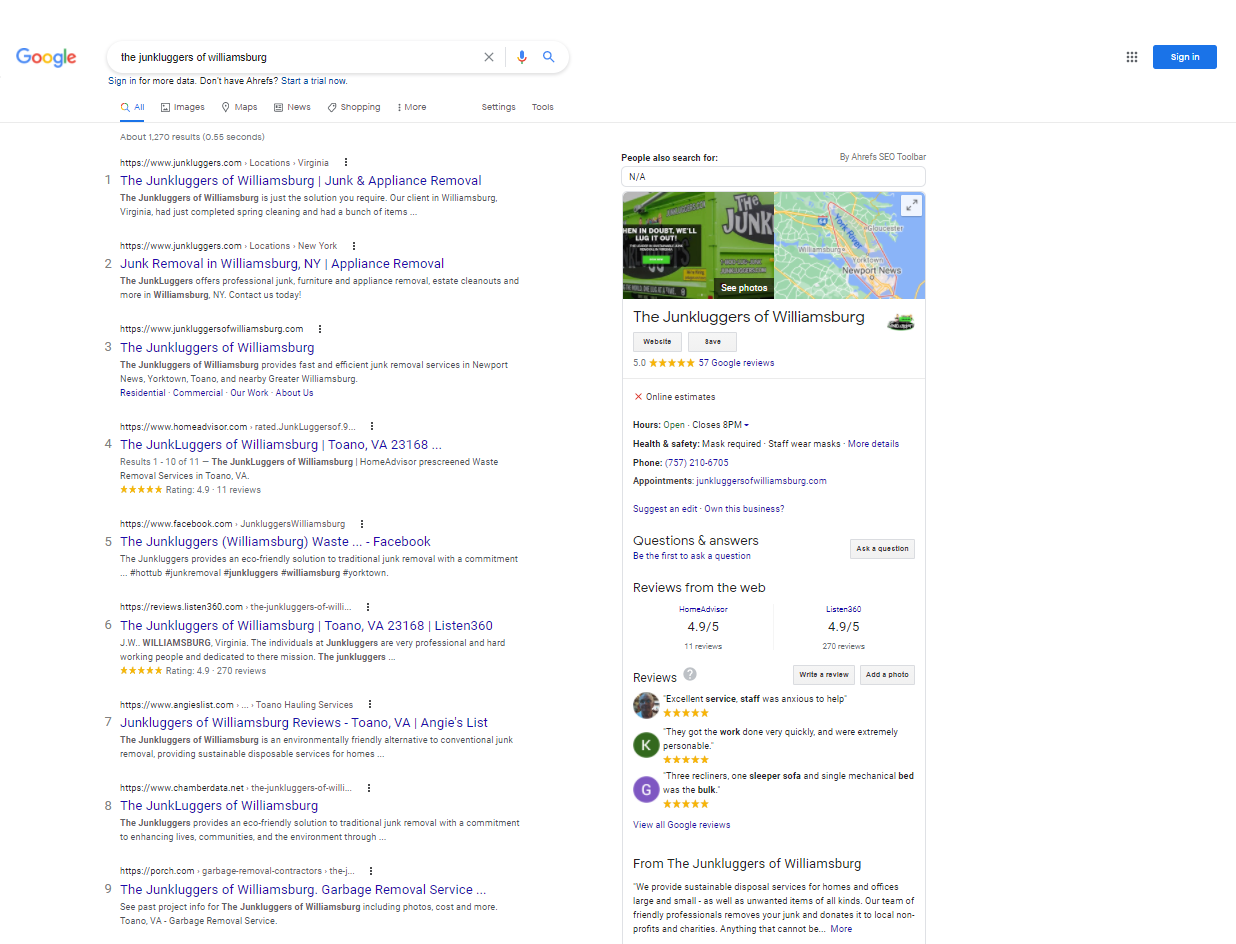This screenshot has height=944, width=1236.
Task: Click inside the Google search input field
Action: (300, 57)
